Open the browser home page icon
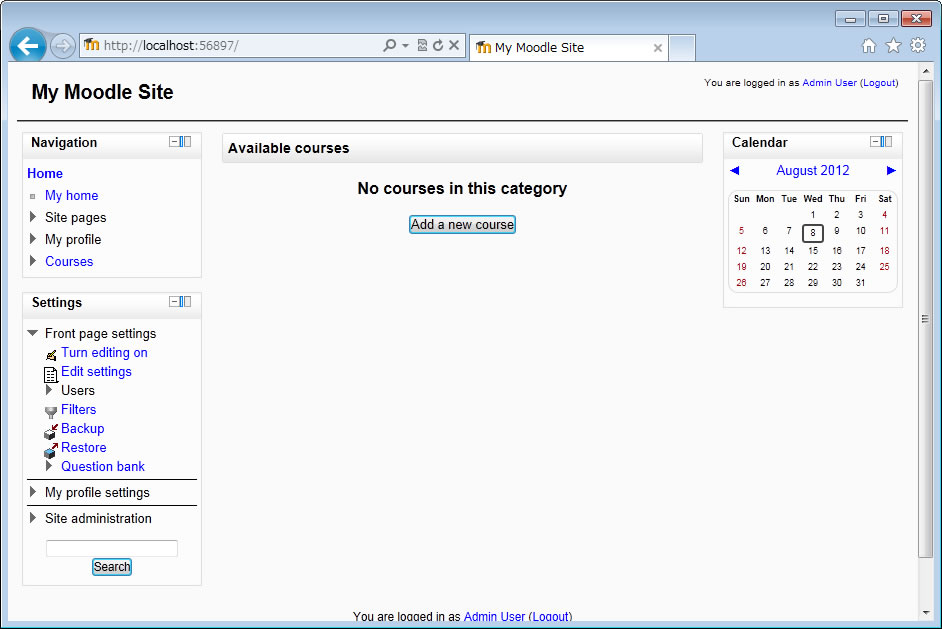The width and height of the screenshot is (942, 629). pyautogui.click(x=869, y=46)
